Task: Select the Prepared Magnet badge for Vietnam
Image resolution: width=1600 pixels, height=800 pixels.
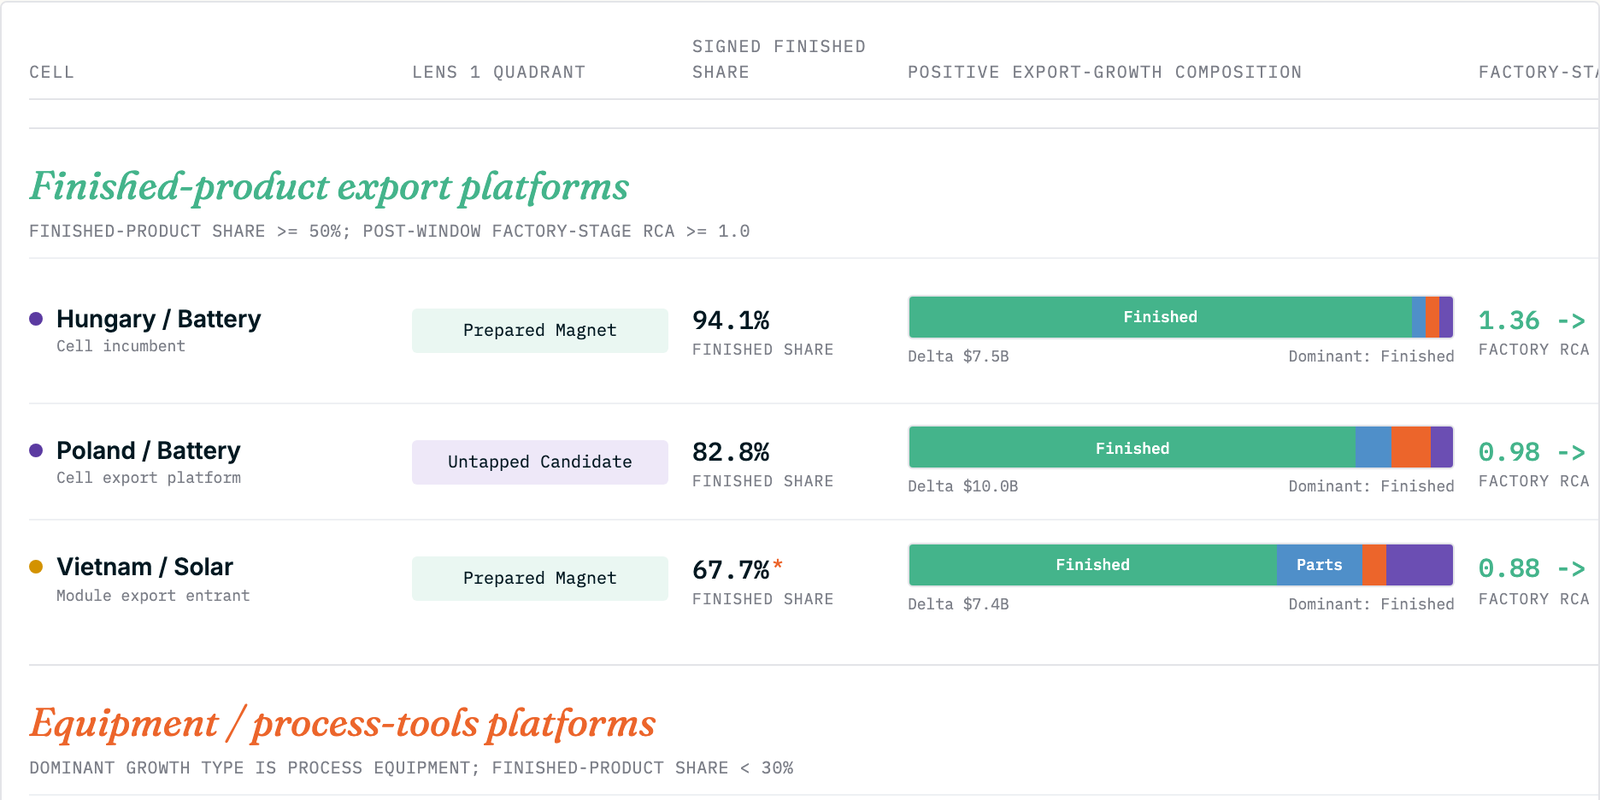Action: [540, 578]
